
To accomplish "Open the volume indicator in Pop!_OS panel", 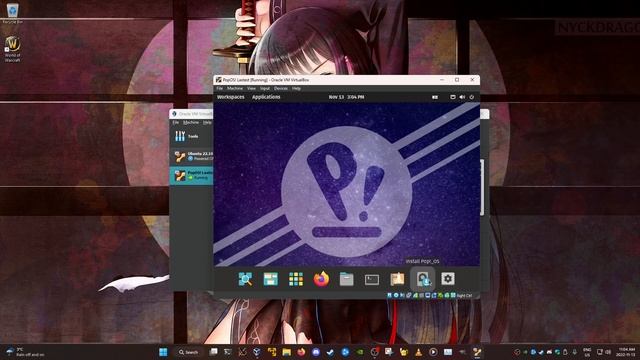I will point(462,97).
